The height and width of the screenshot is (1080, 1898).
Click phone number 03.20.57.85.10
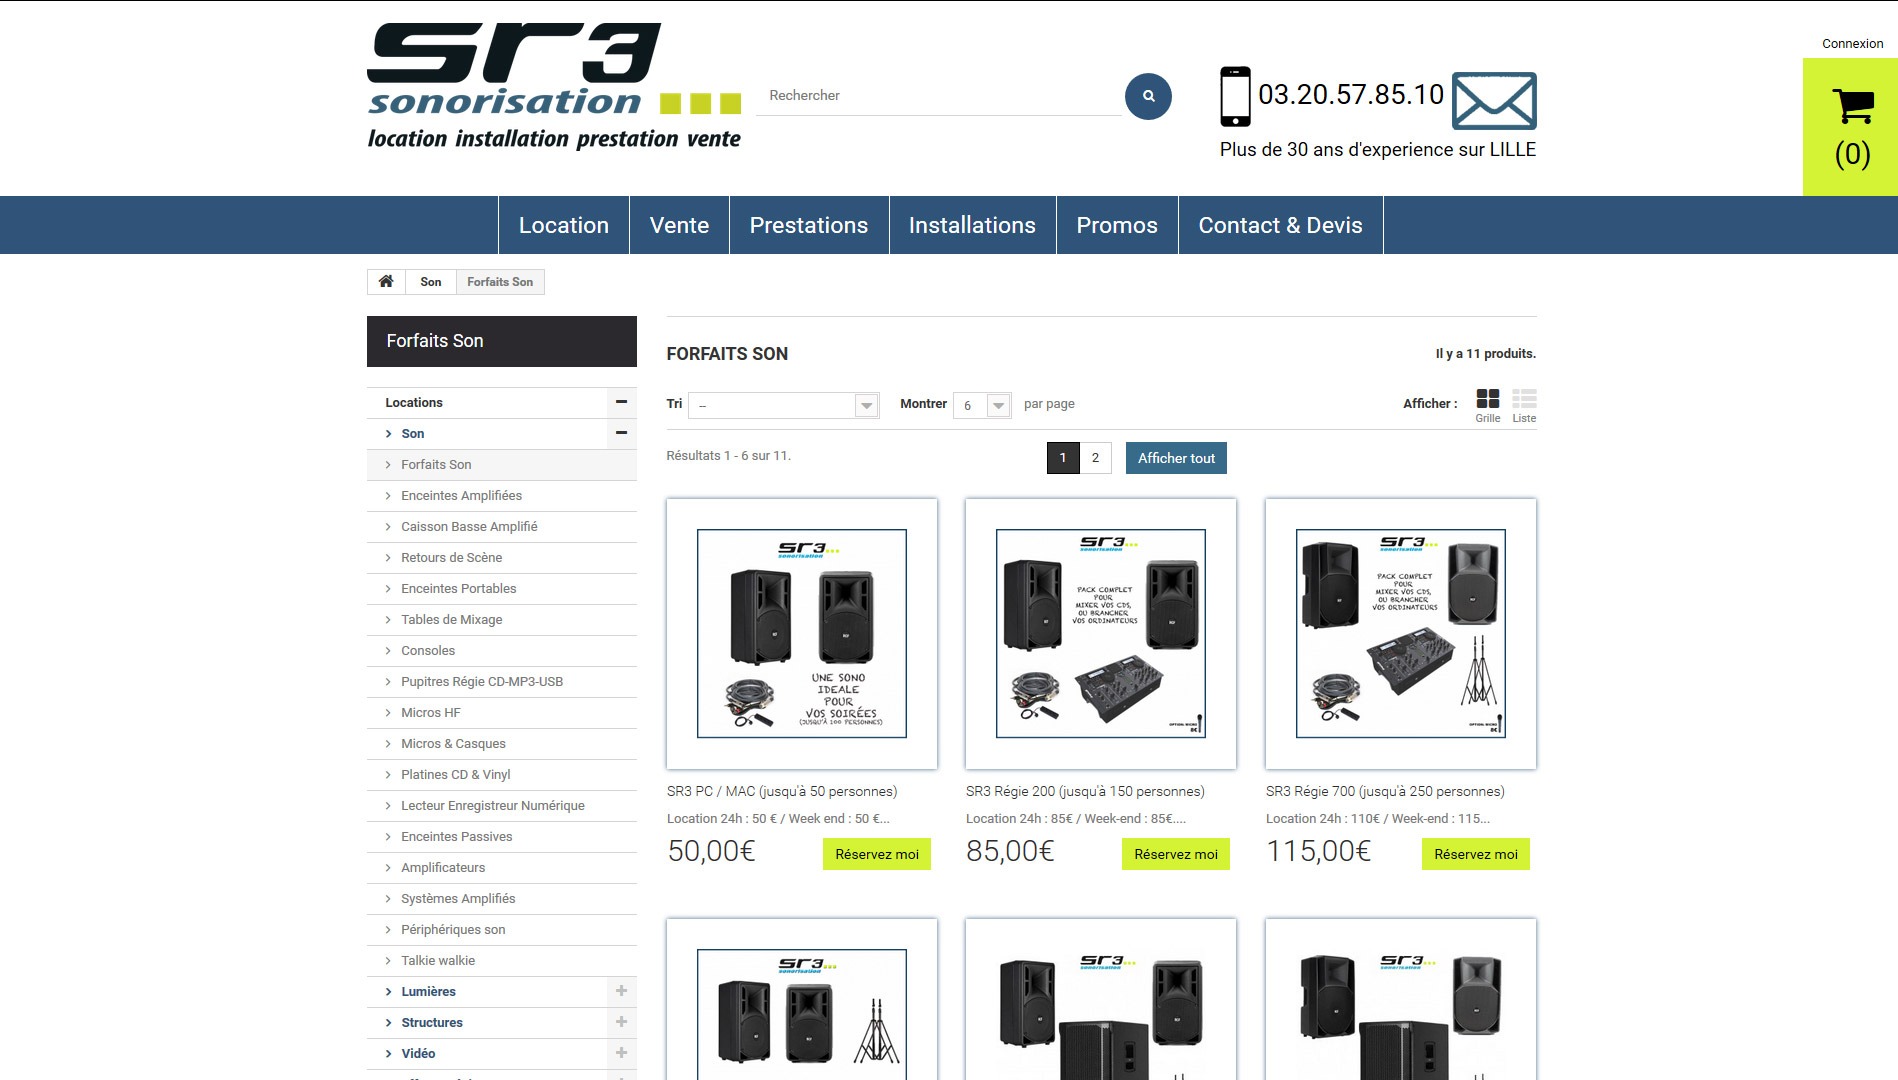pos(1351,95)
